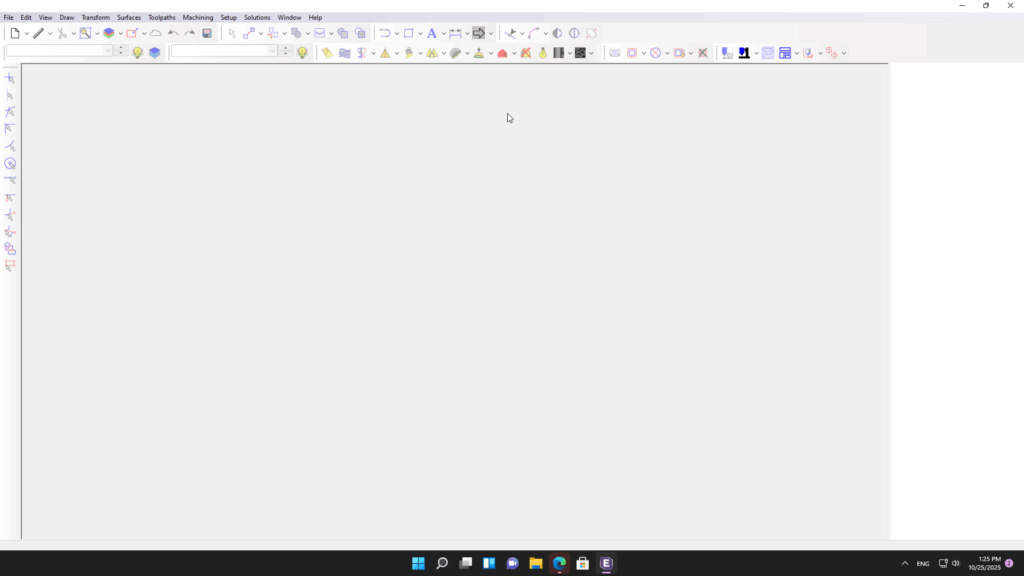Open the Machining menu
This screenshot has height=576, width=1024.
coord(197,17)
